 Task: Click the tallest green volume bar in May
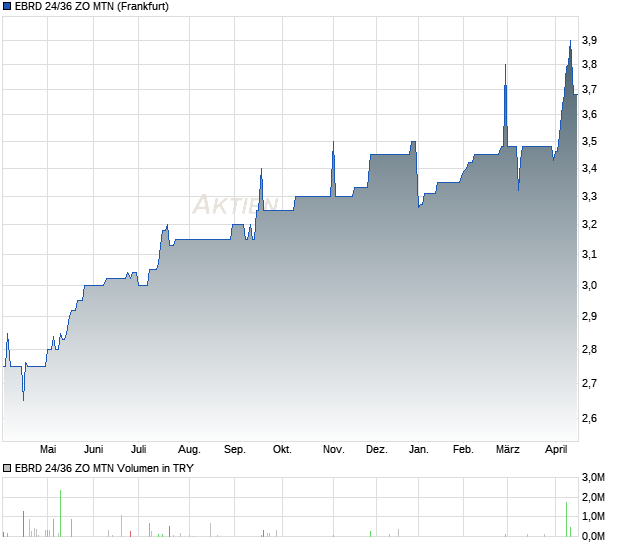tap(60, 513)
